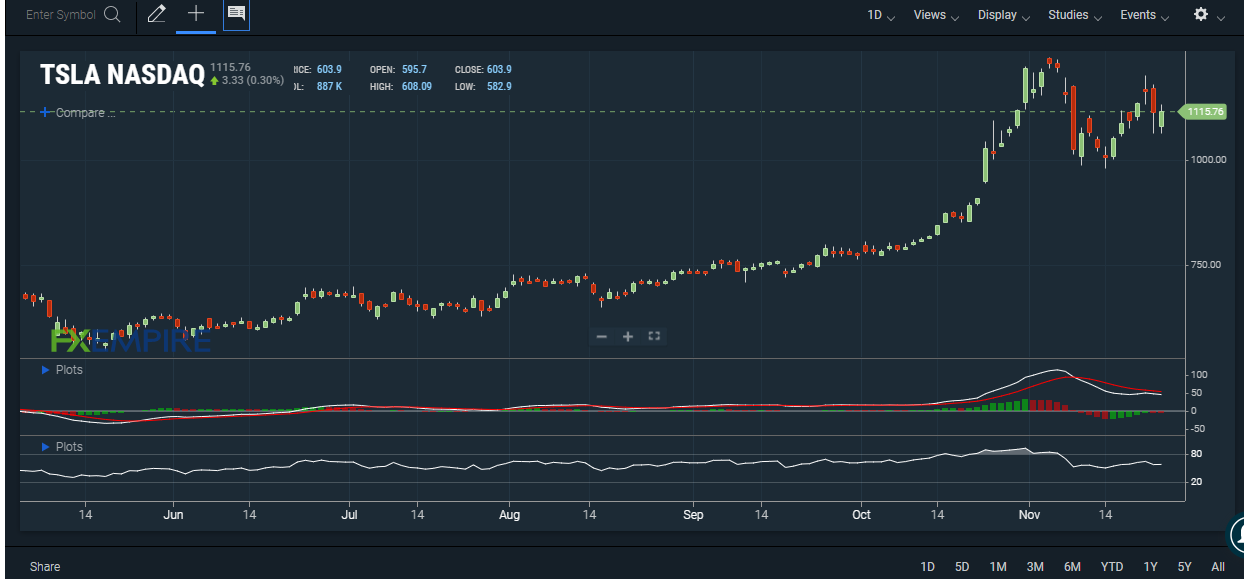Select the 5Y range

[x=1185, y=567]
